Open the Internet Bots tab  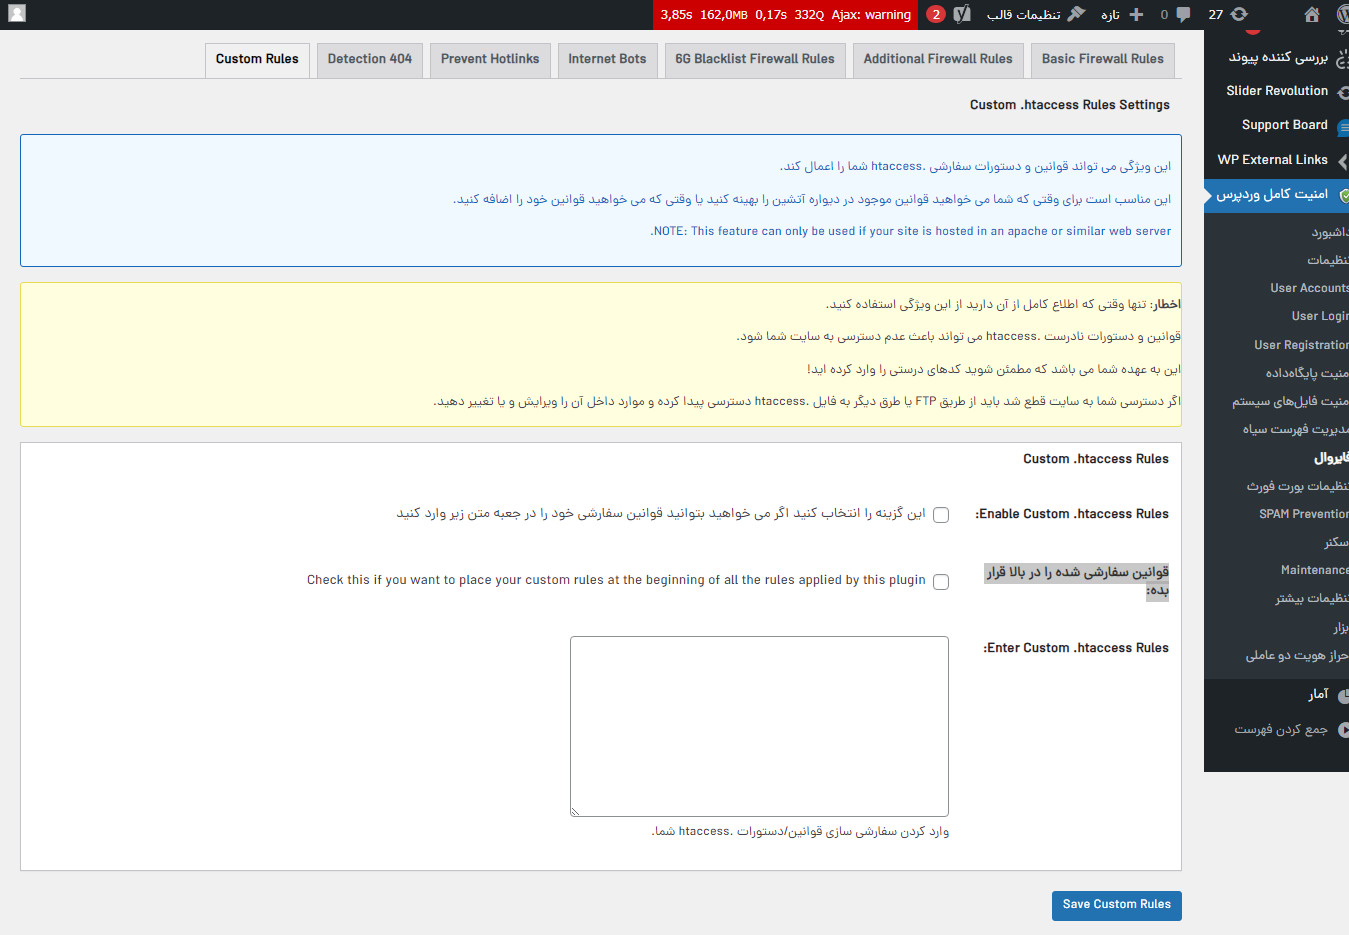(608, 59)
